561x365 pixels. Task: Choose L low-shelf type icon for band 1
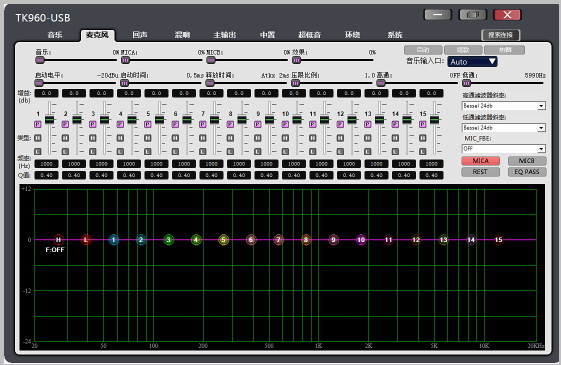click(x=38, y=151)
